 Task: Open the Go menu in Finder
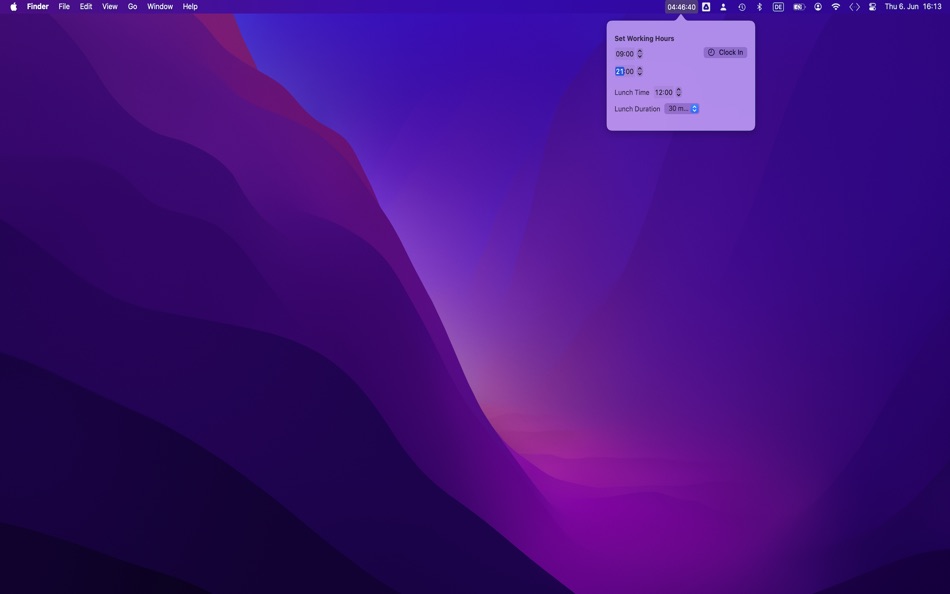click(x=131, y=6)
